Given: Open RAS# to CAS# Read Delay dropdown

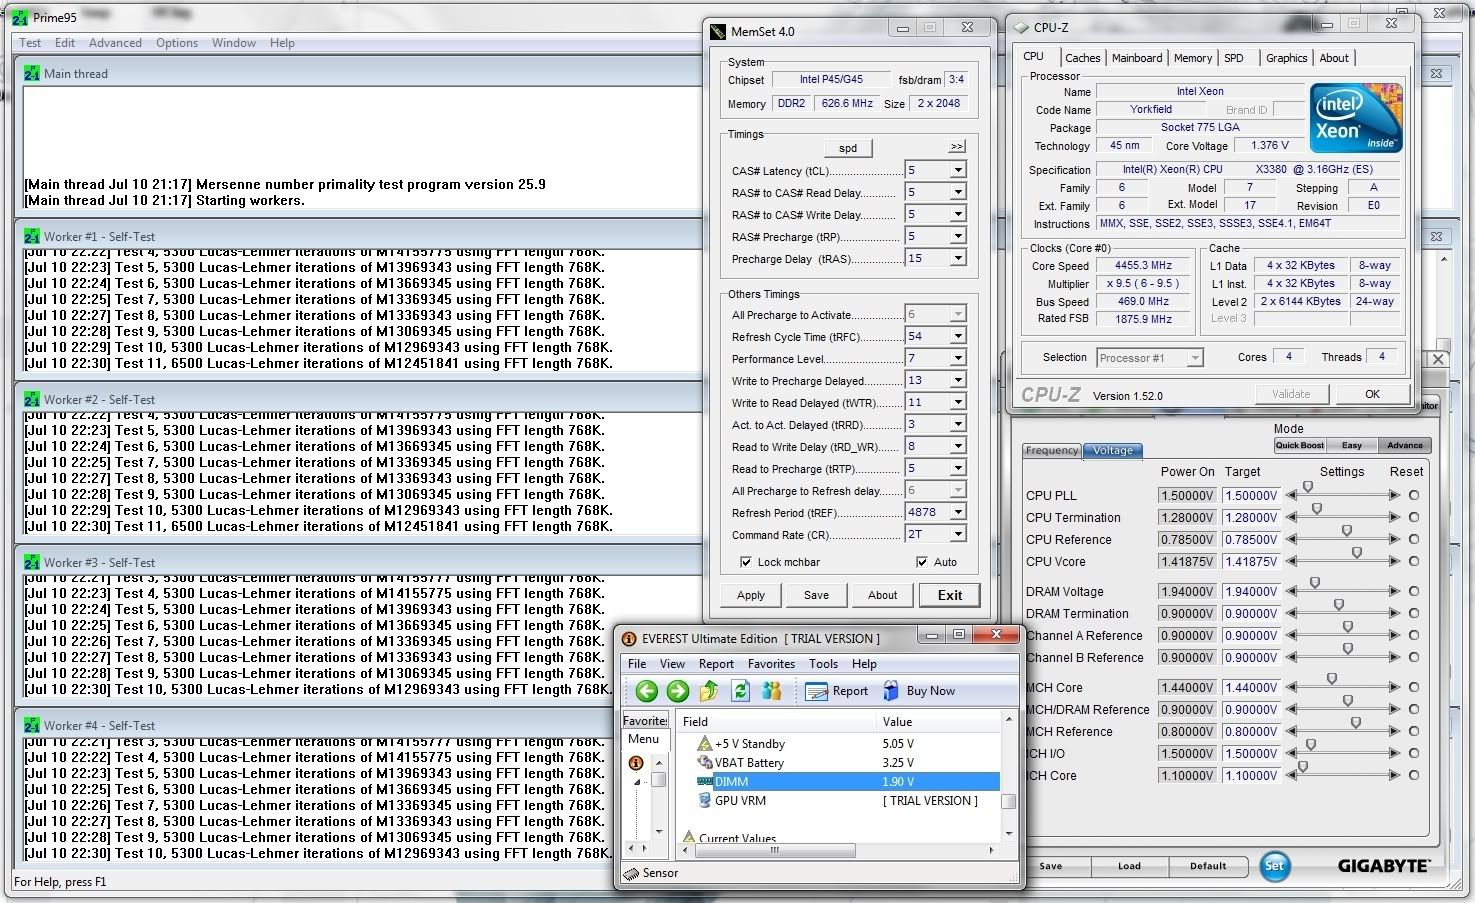Looking at the screenshot, I should coord(958,192).
